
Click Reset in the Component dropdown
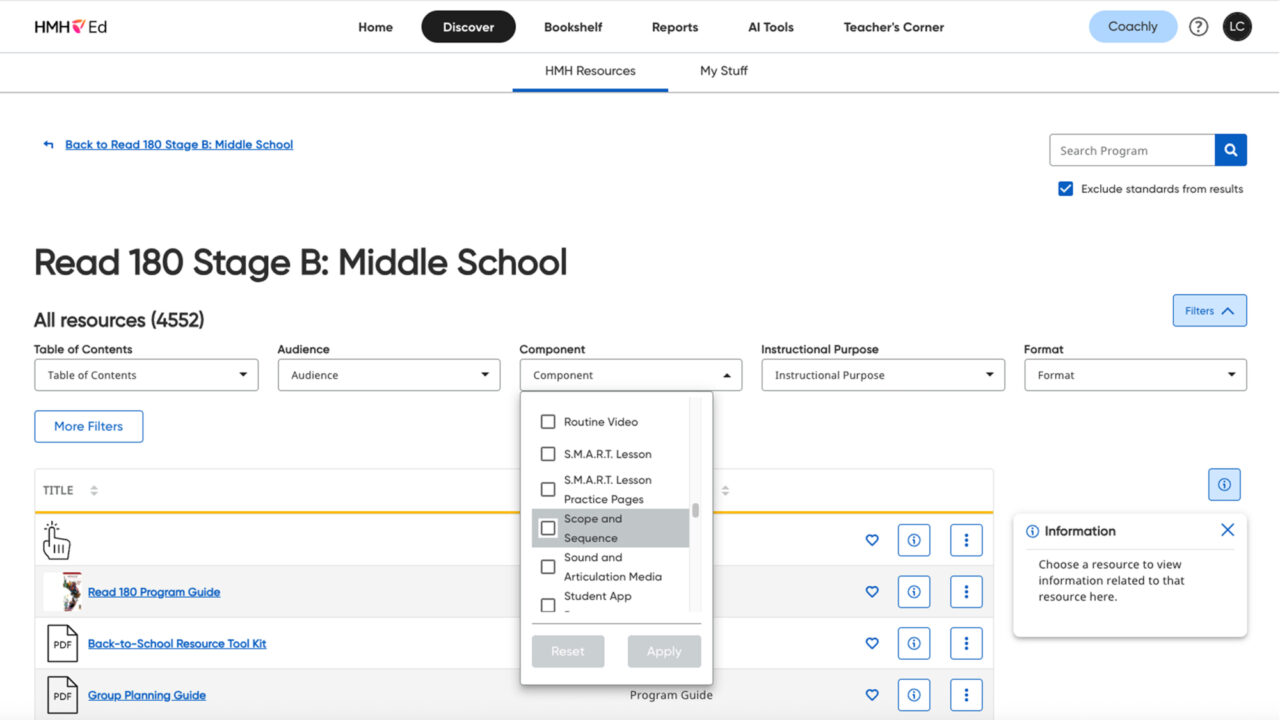coord(568,651)
